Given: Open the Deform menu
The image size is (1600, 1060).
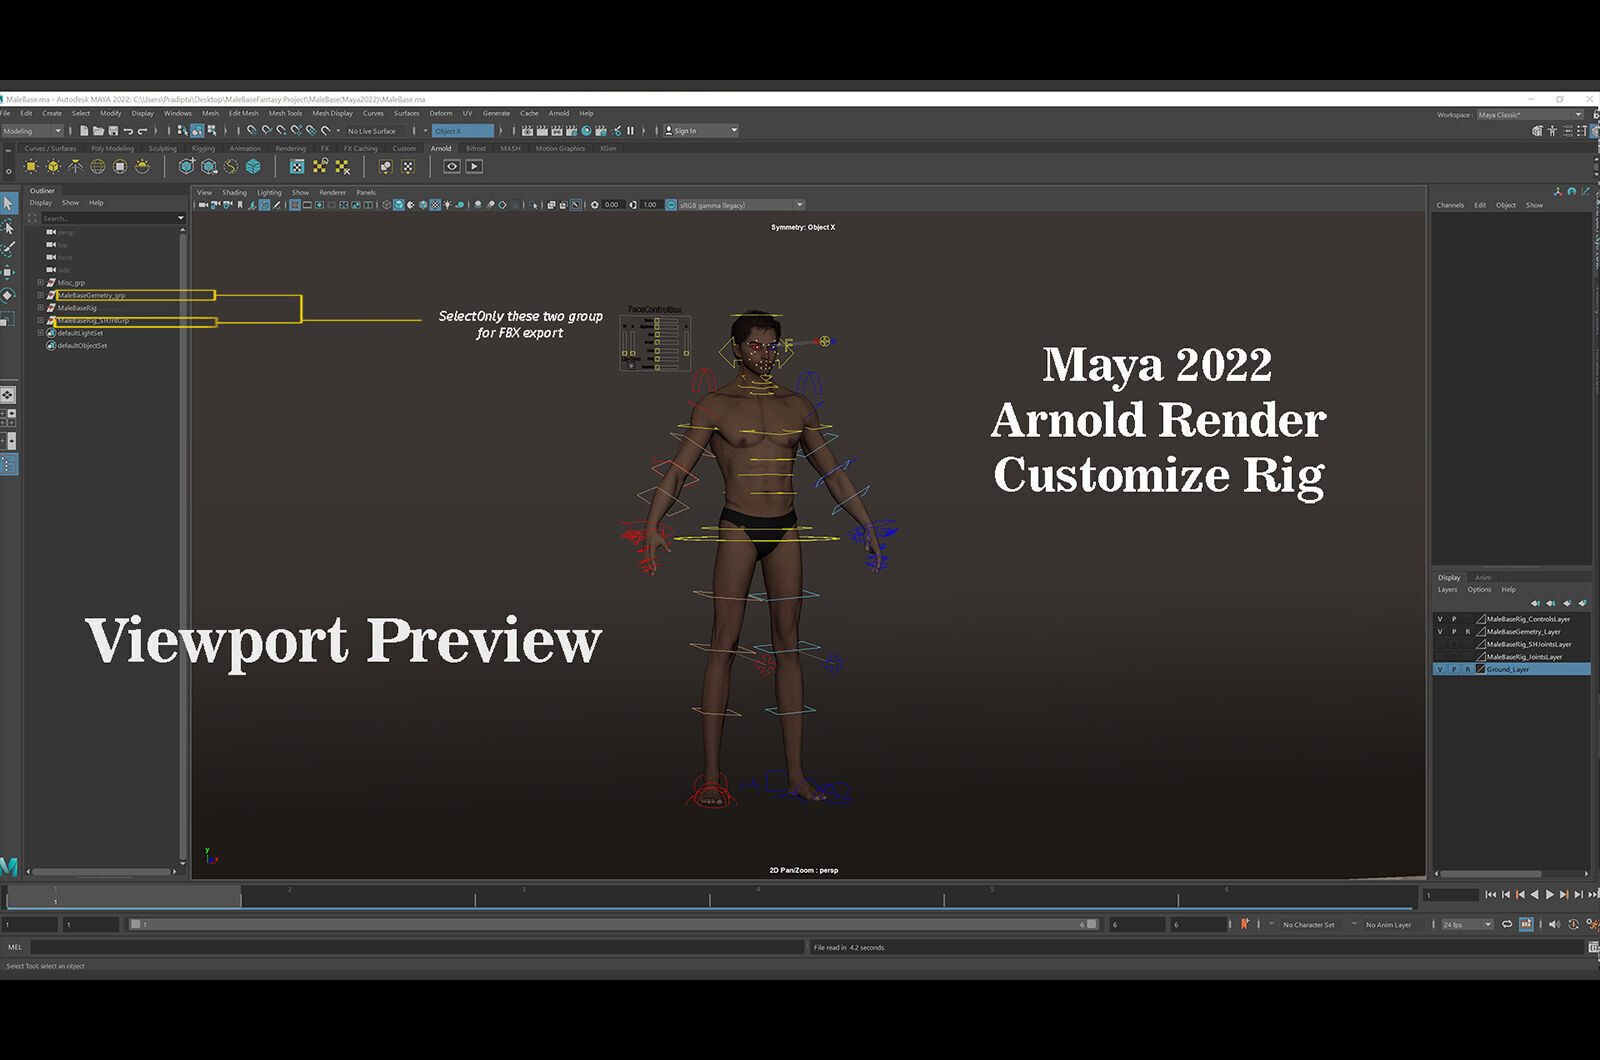Looking at the screenshot, I should point(441,113).
